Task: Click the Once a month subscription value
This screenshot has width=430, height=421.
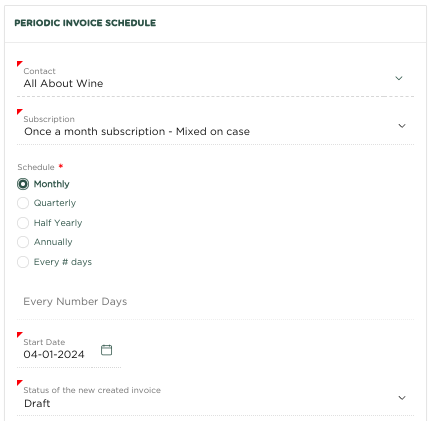Action: [137, 132]
